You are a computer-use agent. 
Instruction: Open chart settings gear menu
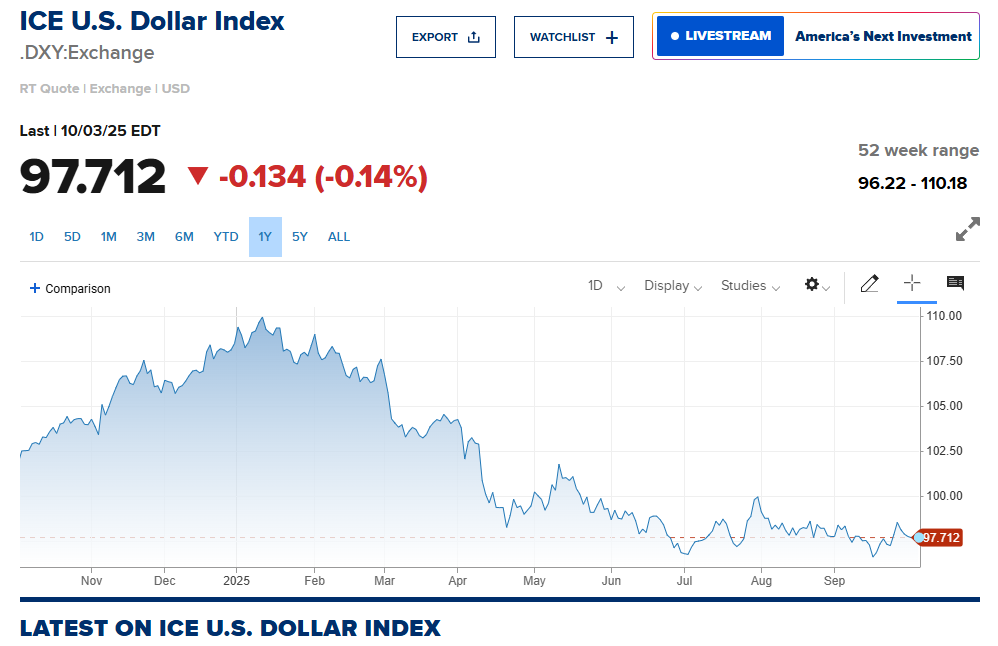[x=816, y=286]
